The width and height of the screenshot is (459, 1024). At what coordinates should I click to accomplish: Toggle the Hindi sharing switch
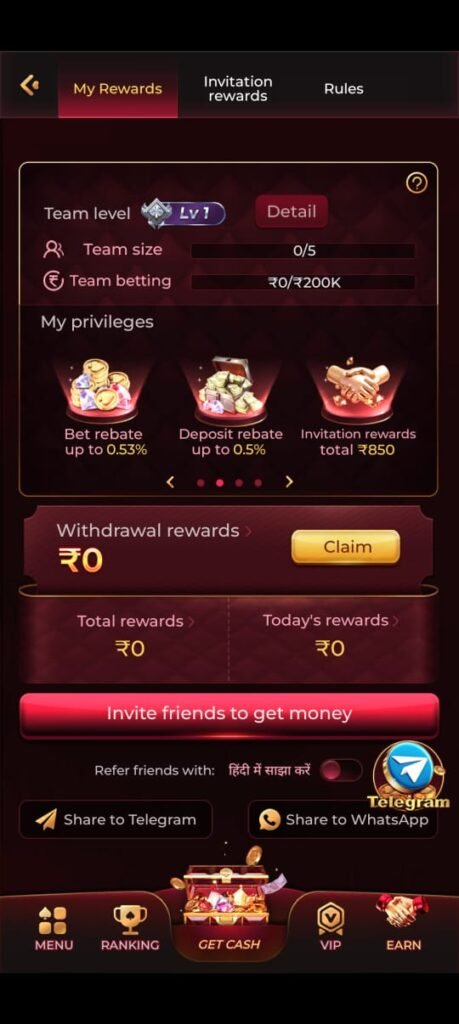[x=341, y=770]
